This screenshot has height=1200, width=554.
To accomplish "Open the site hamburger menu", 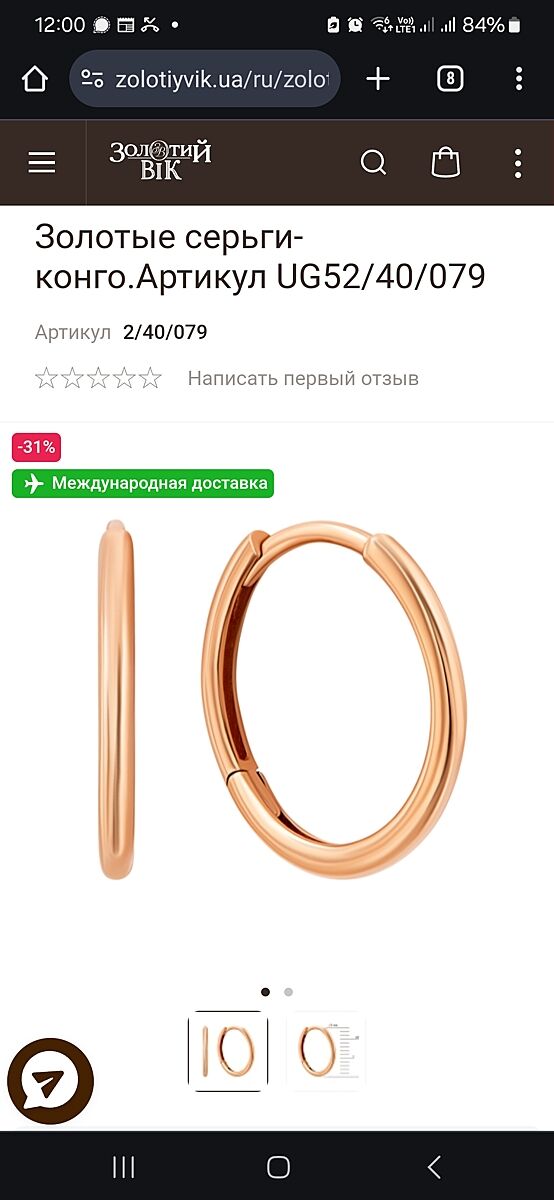I will (42, 162).
